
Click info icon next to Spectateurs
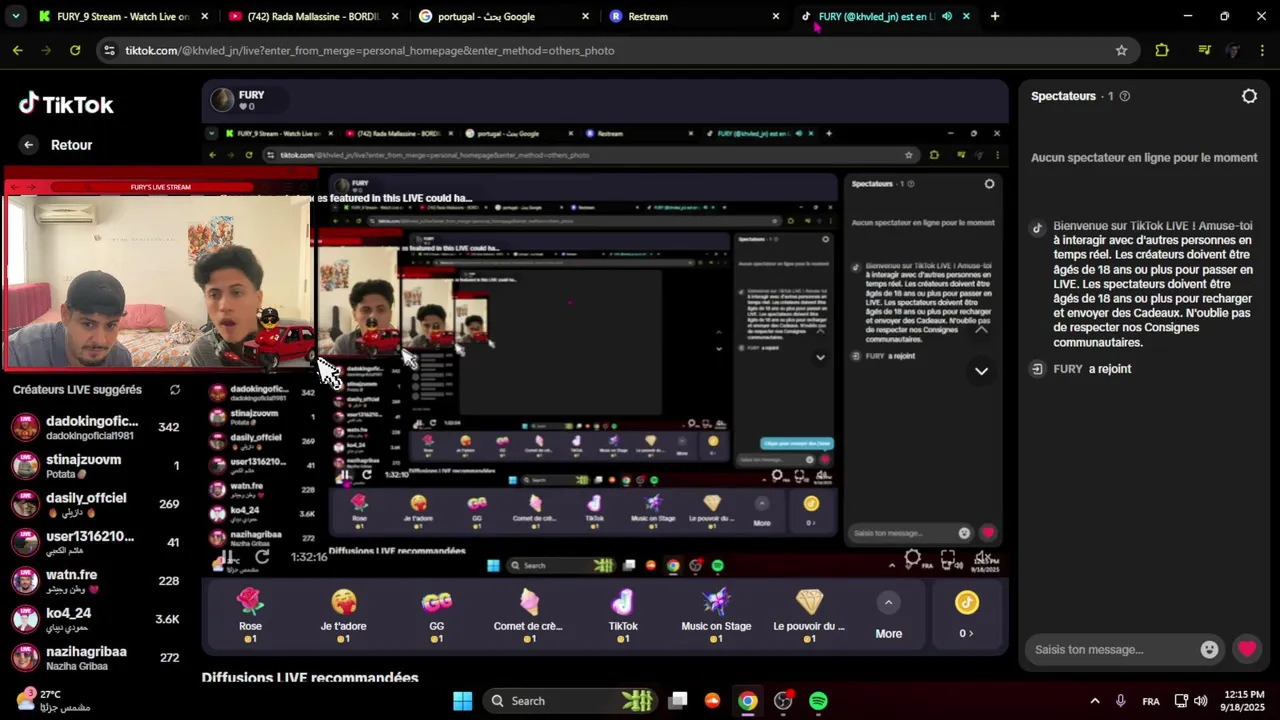point(1125,96)
